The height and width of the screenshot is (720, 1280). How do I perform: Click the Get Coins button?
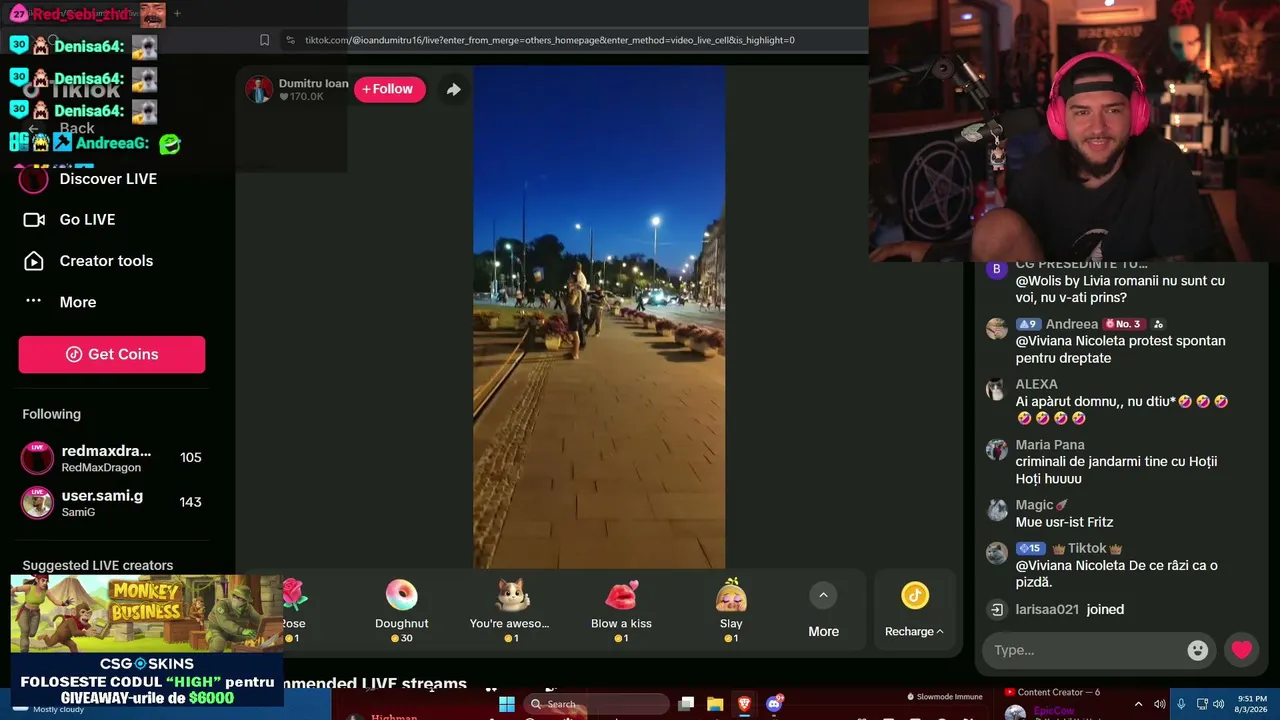(112, 354)
